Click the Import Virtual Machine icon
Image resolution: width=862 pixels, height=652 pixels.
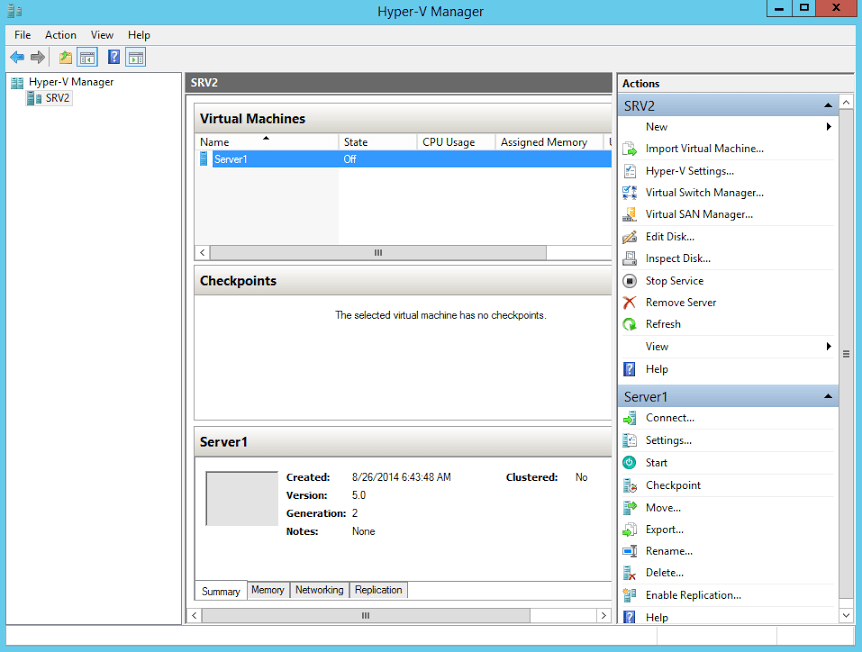pyautogui.click(x=629, y=149)
